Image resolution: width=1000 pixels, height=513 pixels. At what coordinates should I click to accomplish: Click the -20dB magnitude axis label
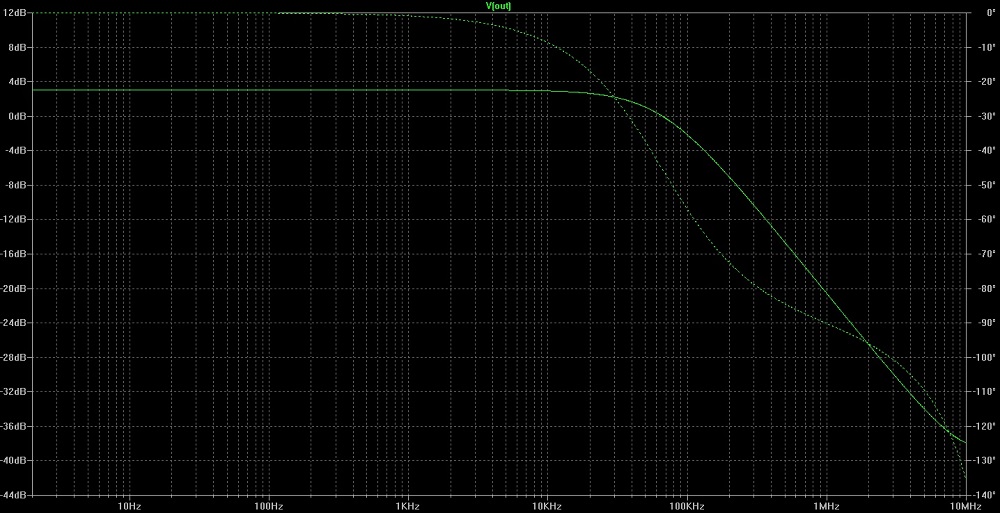(x=14, y=289)
